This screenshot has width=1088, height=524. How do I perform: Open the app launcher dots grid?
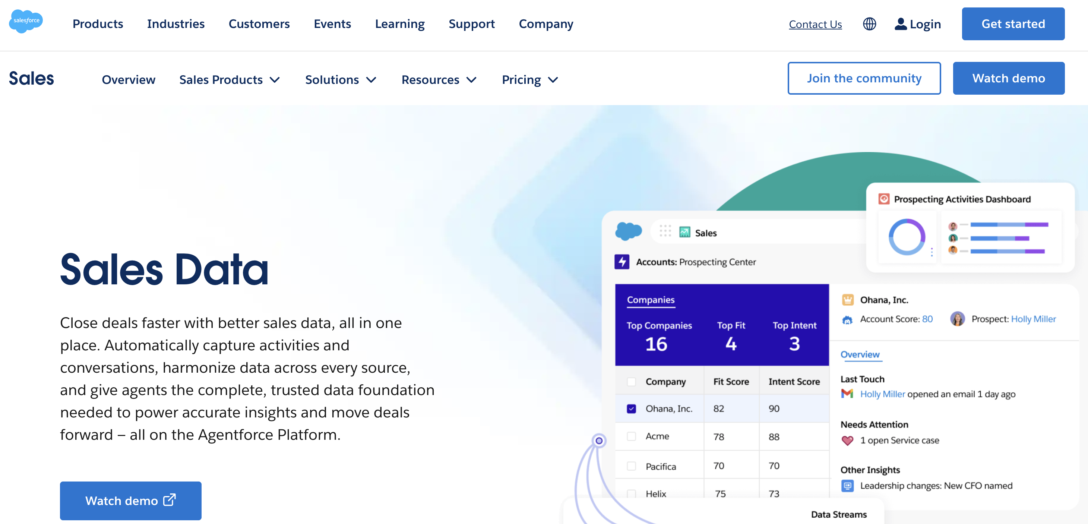[x=665, y=231]
